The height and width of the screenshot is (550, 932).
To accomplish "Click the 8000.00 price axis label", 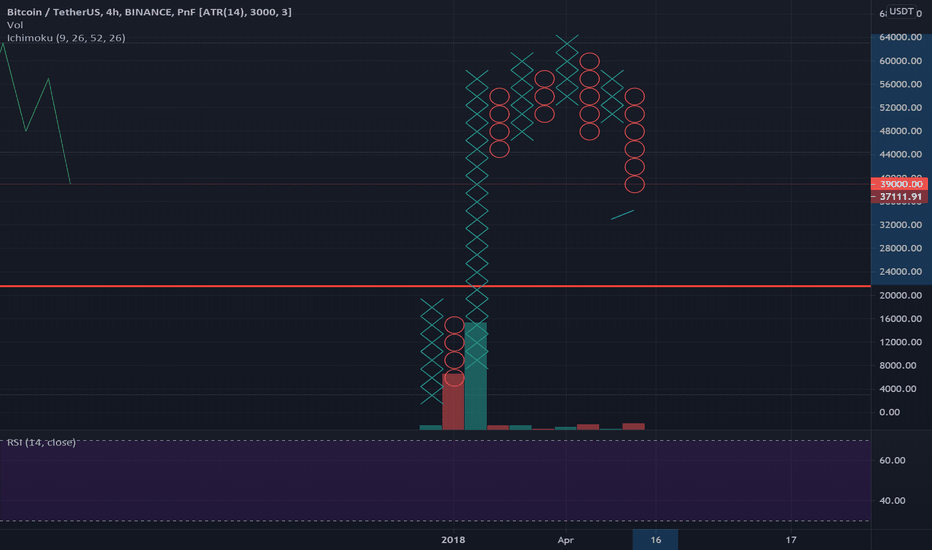I will coord(898,365).
